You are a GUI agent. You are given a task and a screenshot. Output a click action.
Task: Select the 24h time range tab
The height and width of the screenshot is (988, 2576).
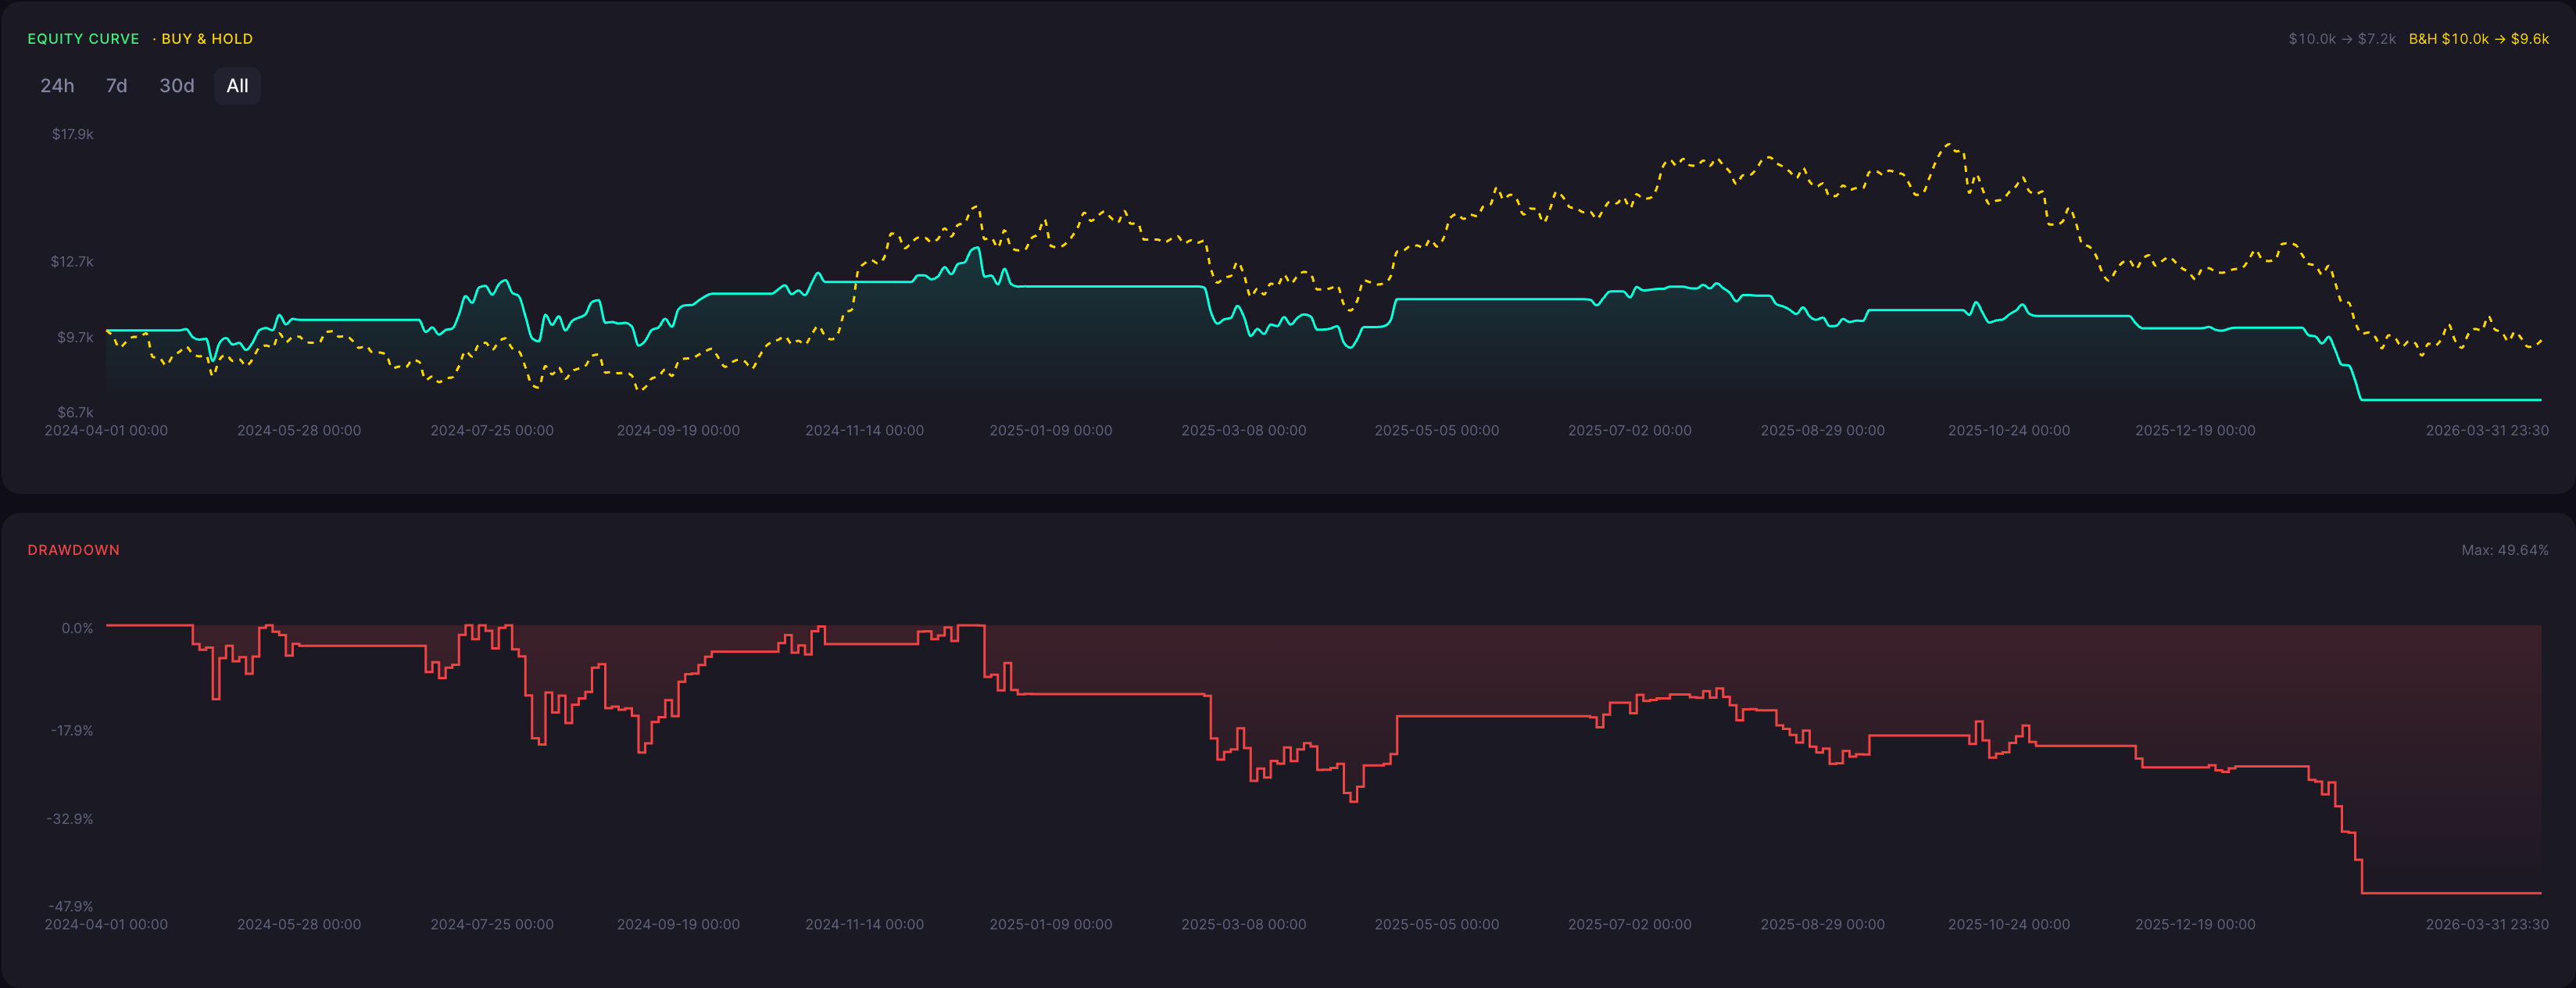57,86
